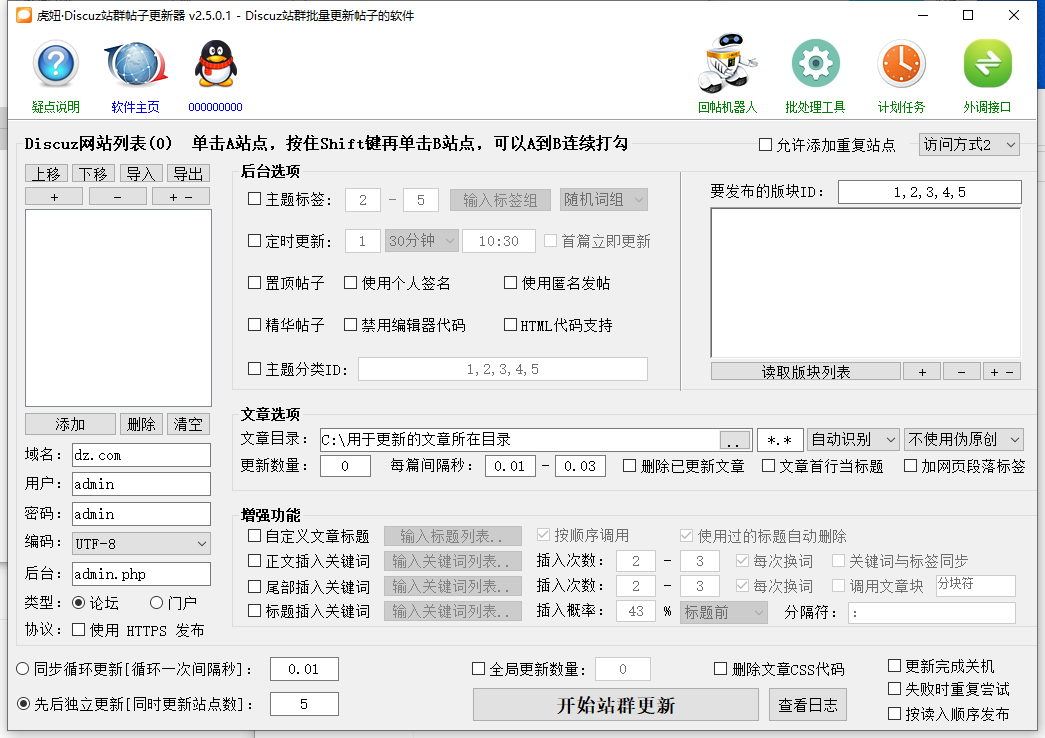
Task: Enable 允许添加重复站点 checkbox
Action: click(x=766, y=145)
